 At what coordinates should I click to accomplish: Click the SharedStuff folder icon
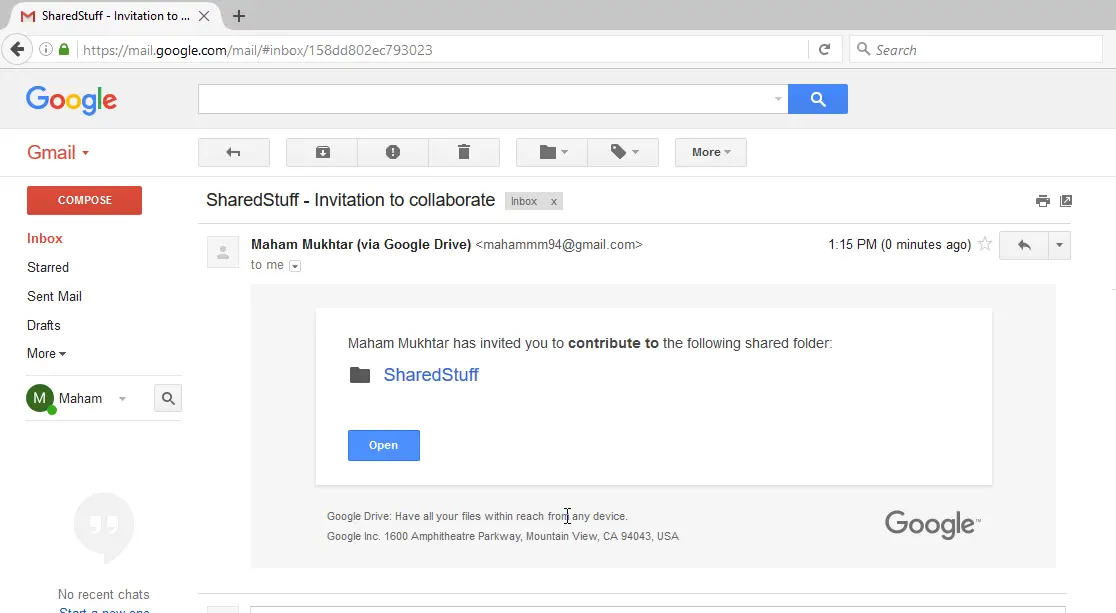[x=360, y=374]
